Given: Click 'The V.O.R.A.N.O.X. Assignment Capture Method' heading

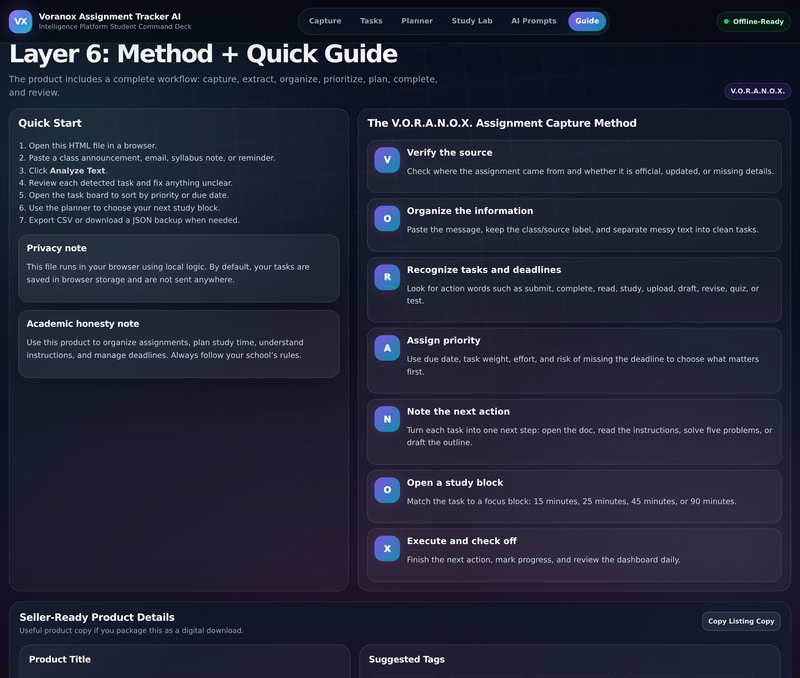Looking at the screenshot, I should pyautogui.click(x=502, y=123).
